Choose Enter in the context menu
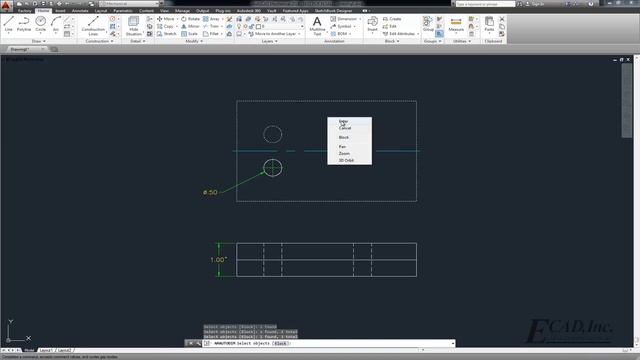This screenshot has height=360, width=640. pos(349,121)
